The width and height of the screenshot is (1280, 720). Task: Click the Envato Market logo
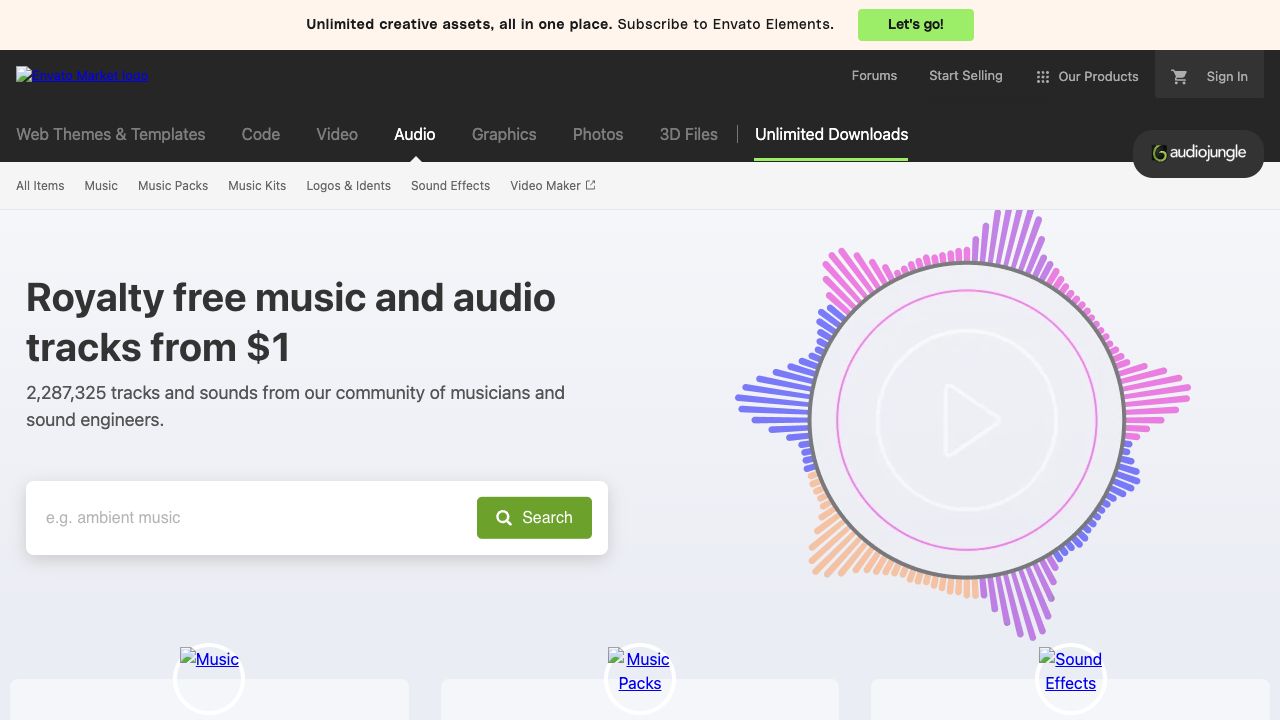click(82, 75)
